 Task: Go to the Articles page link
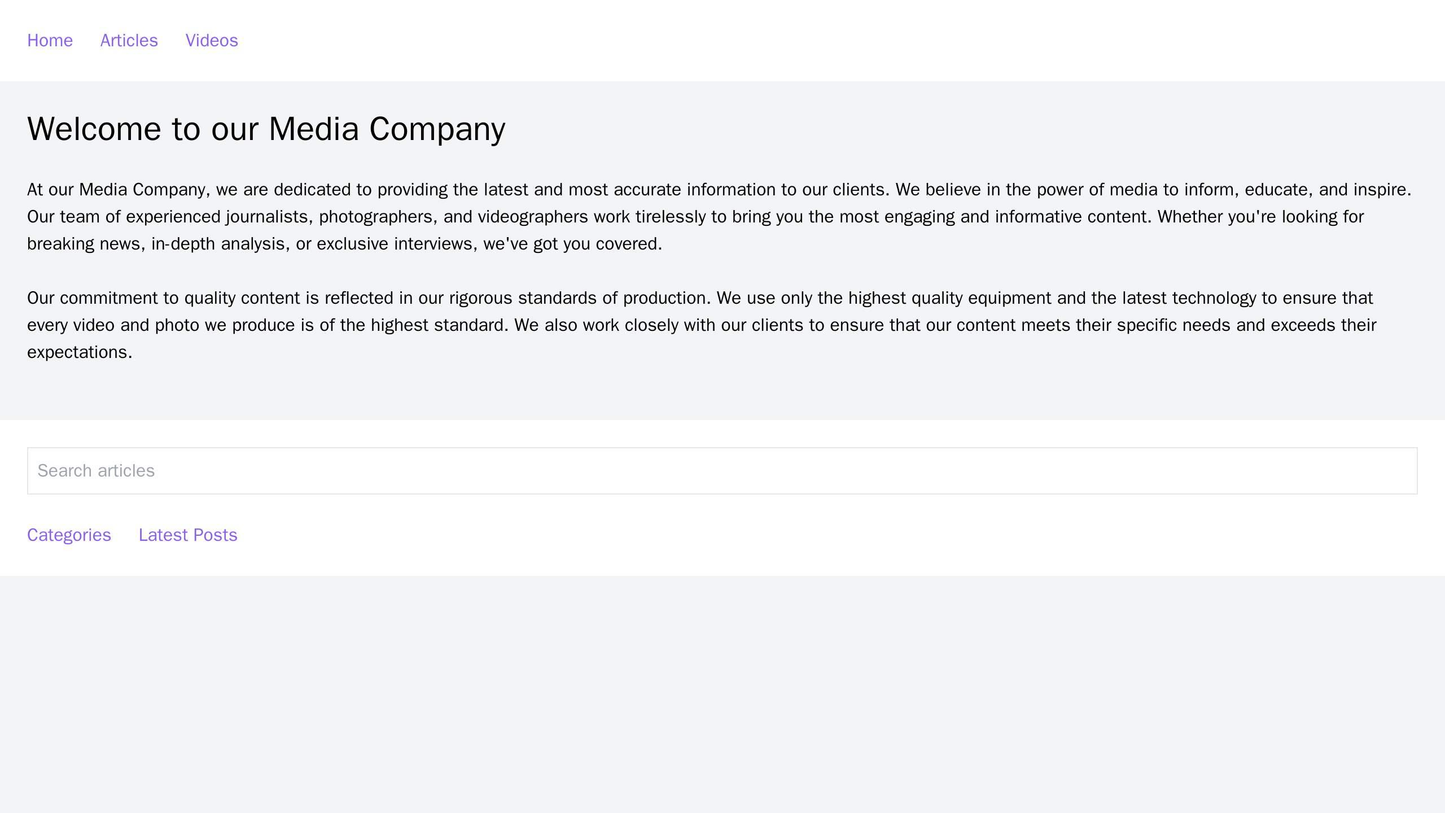coord(129,40)
